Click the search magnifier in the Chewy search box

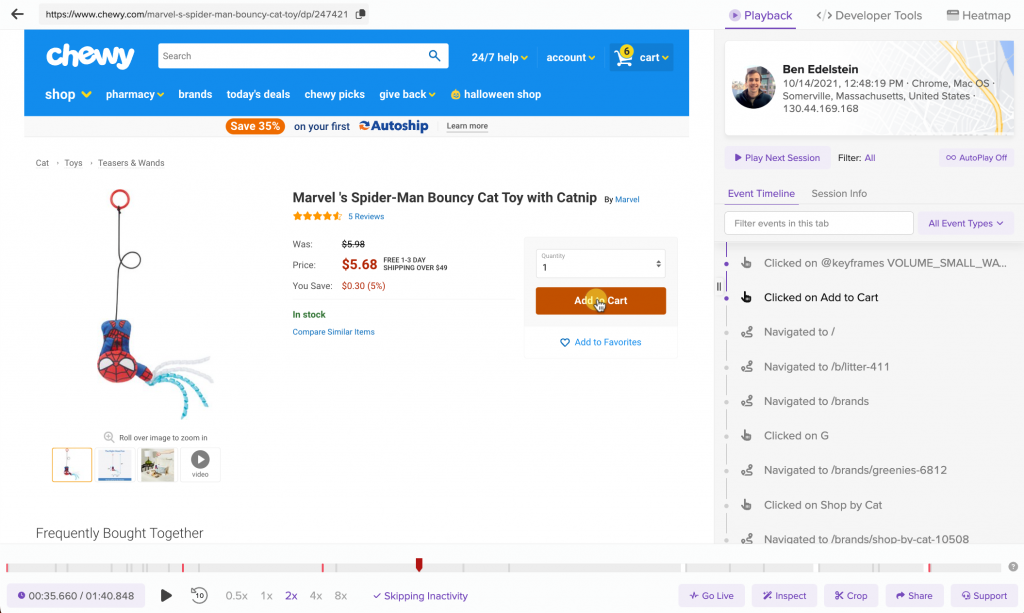click(x=434, y=56)
